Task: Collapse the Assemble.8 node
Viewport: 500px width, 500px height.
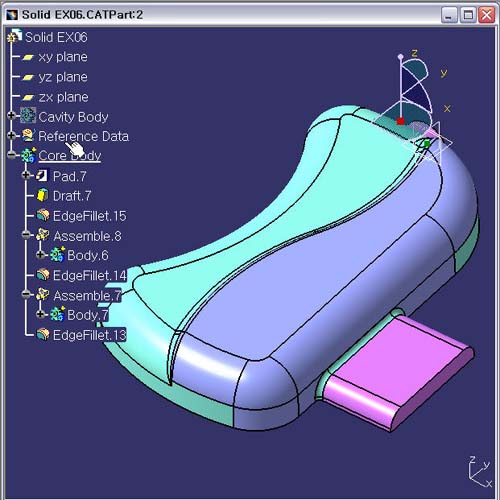Action: [x=26, y=235]
